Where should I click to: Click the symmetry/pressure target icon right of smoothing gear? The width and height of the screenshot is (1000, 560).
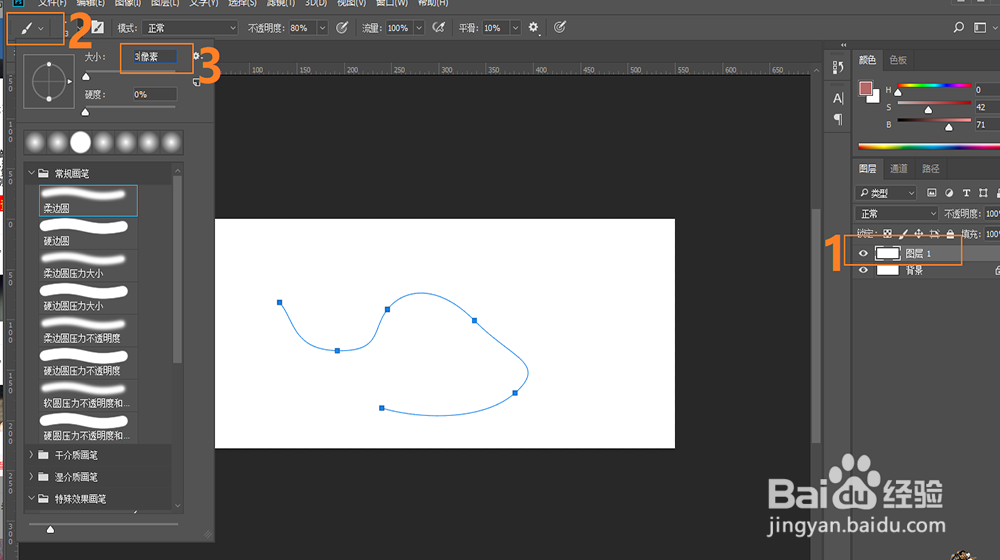(559, 27)
